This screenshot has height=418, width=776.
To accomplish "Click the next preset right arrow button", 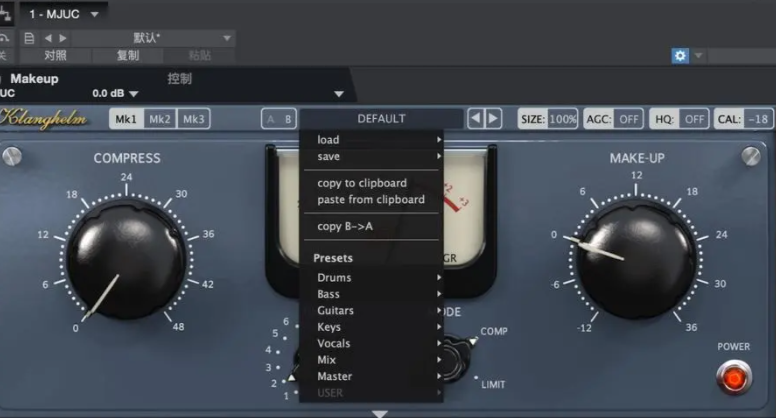I will (493, 119).
